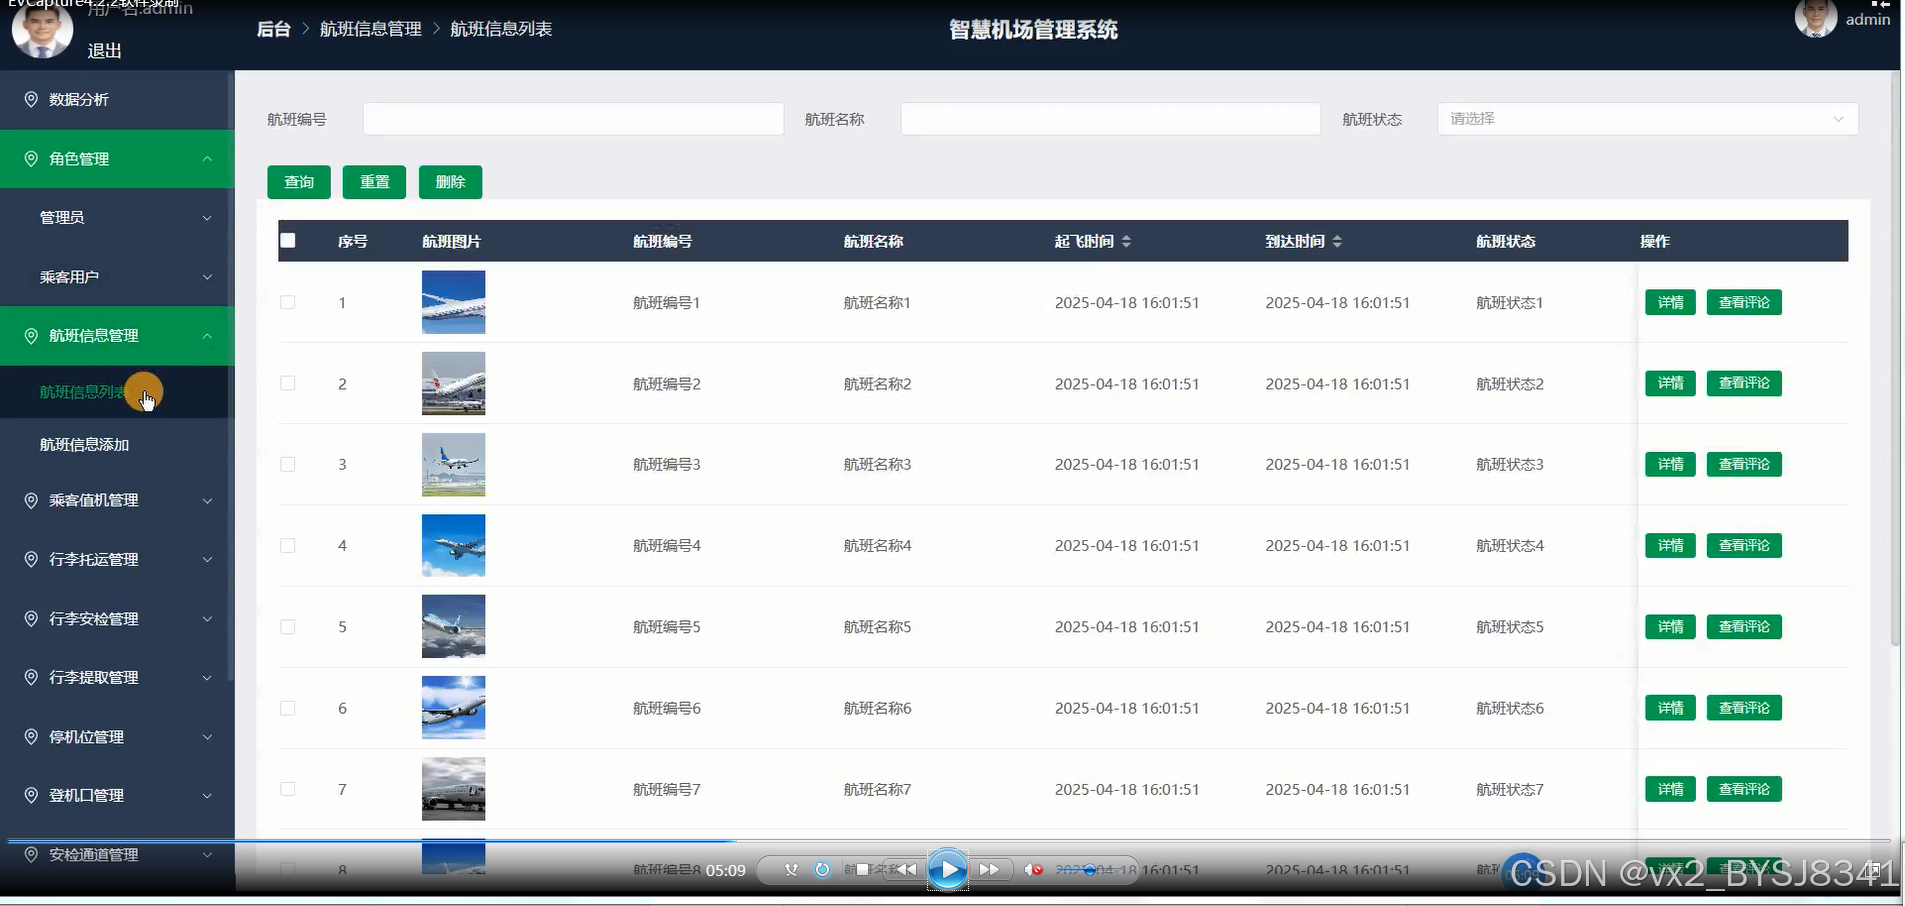Click the 安检通道管理 location pin icon
Screen dimensions: 1905x906
click(x=31, y=854)
